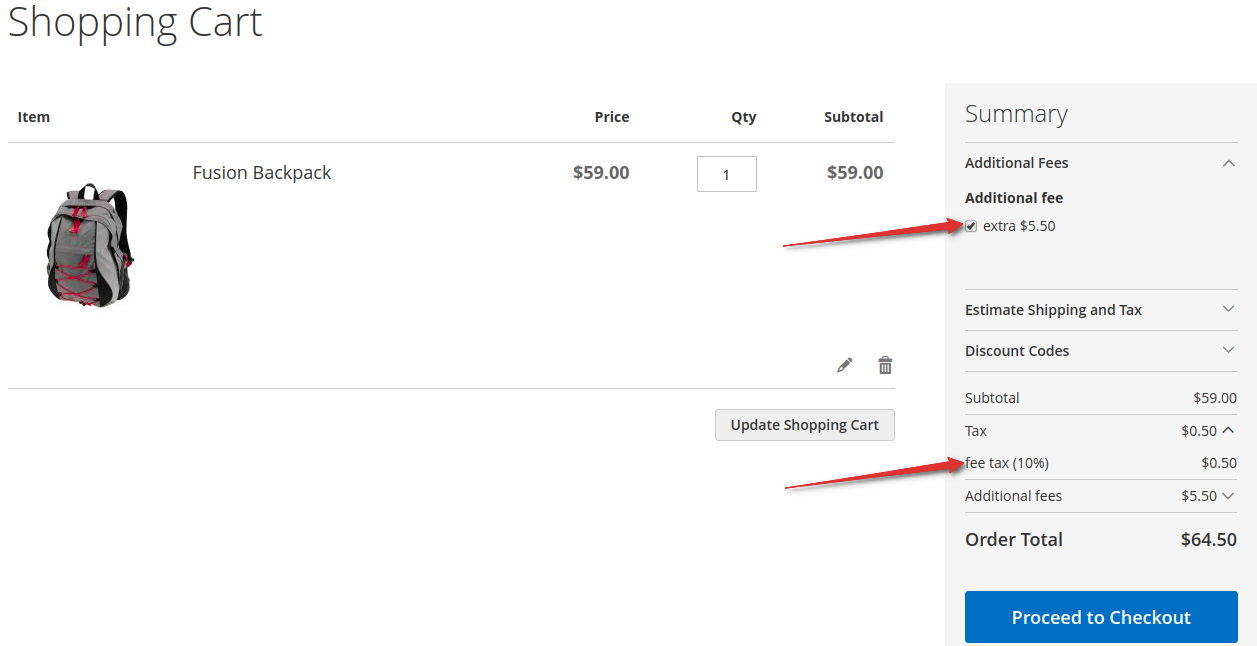Expand the Additional fees total arrow
This screenshot has width=1257, height=646.
pyautogui.click(x=1229, y=495)
